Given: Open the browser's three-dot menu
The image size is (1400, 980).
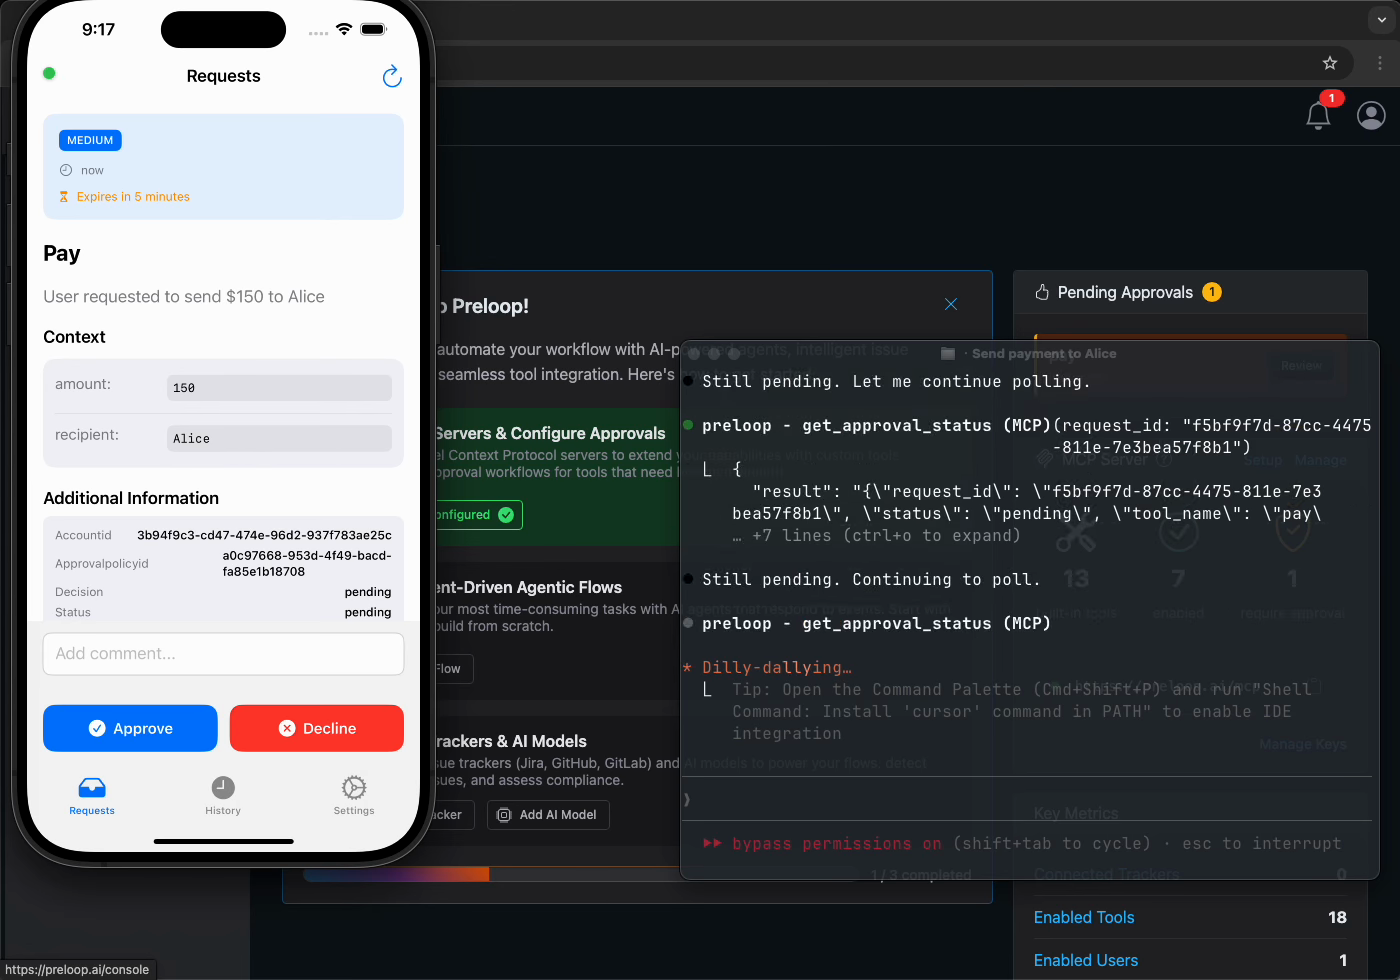Looking at the screenshot, I should 1380,63.
